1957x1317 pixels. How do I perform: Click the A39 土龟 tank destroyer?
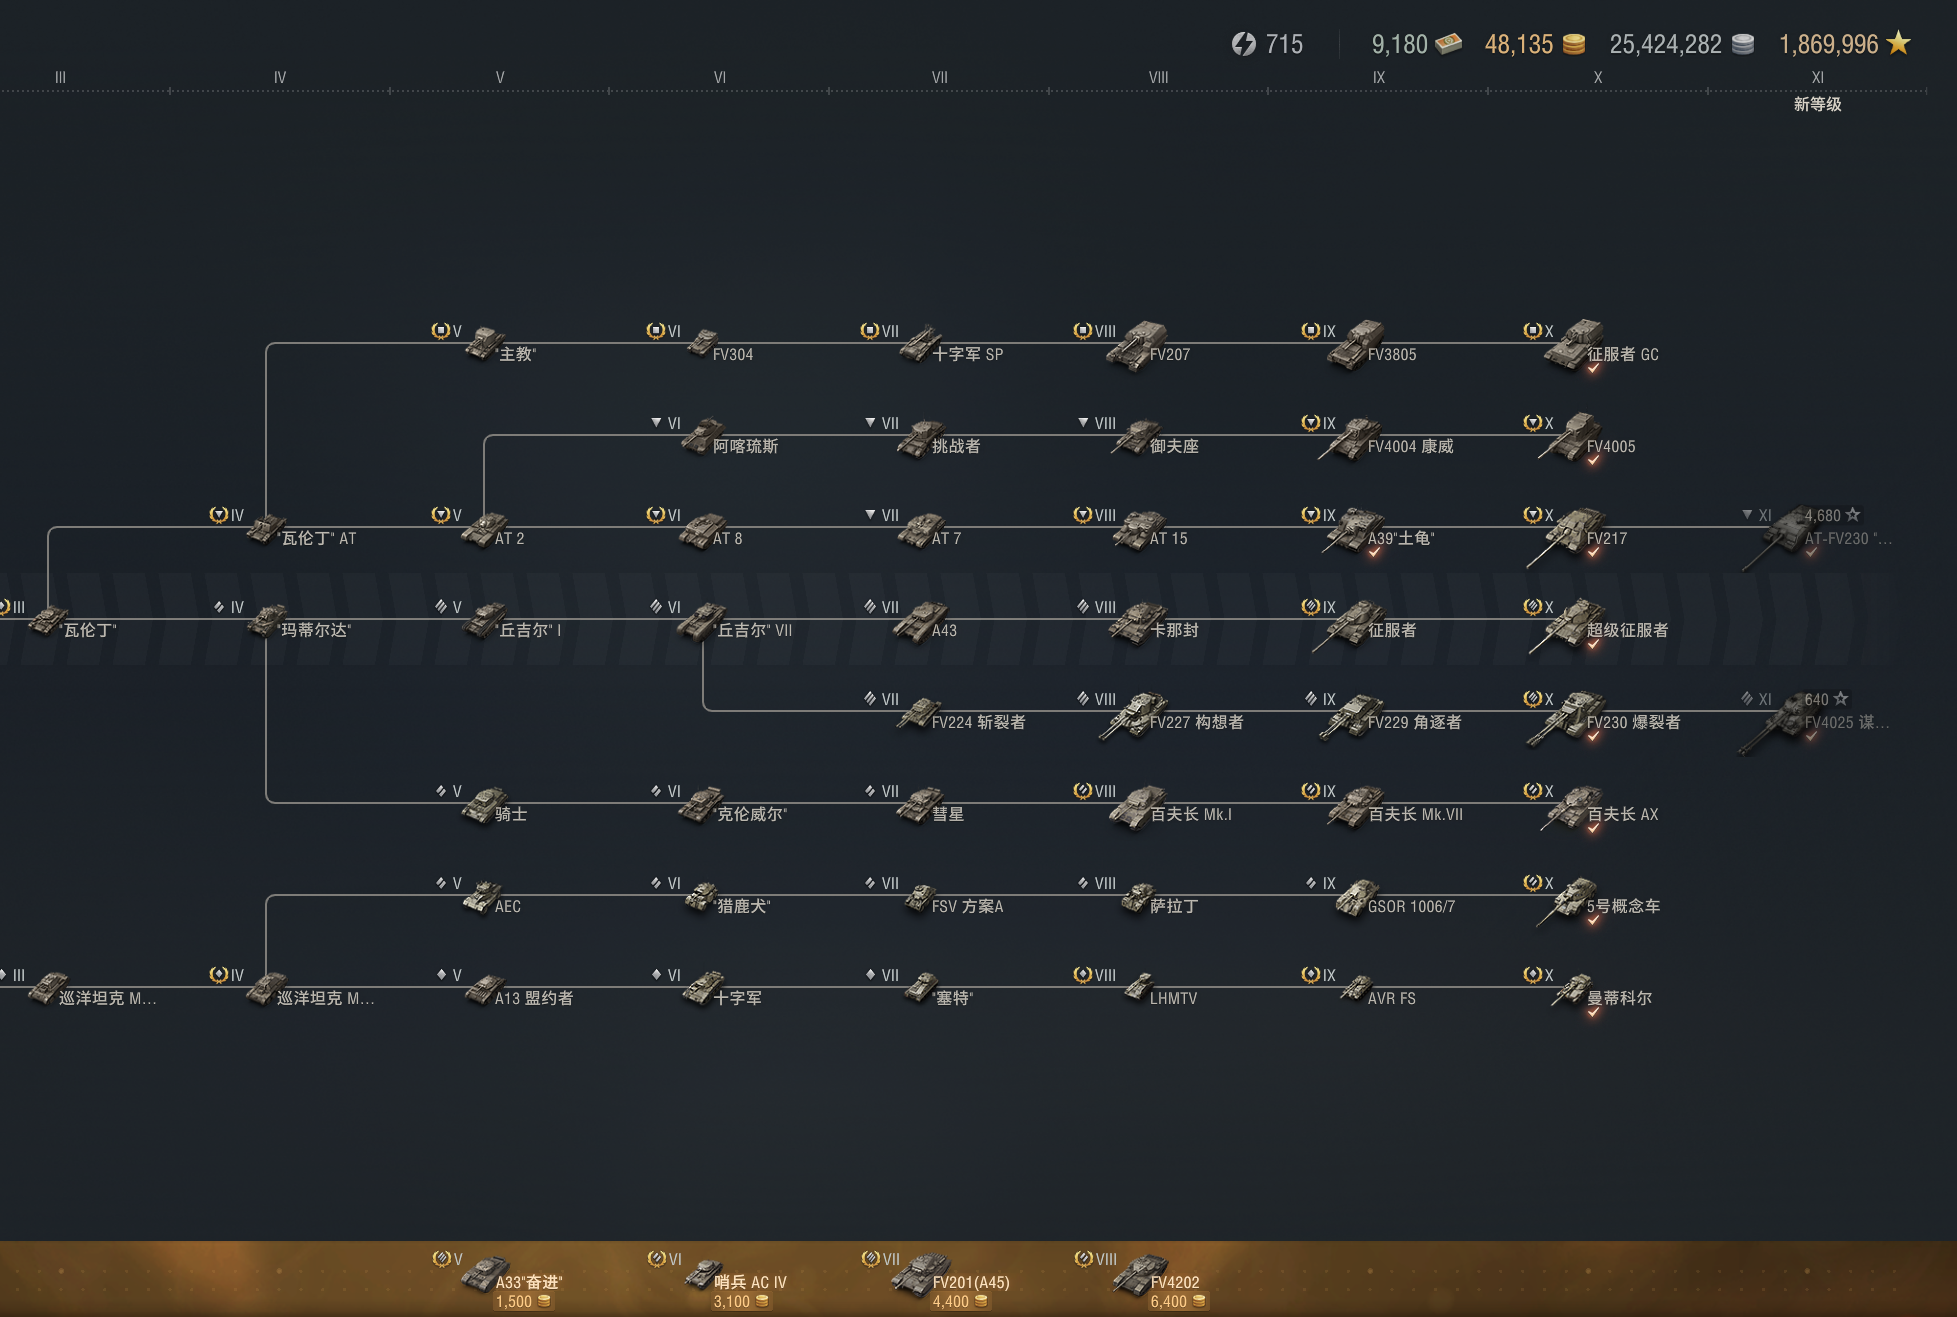(x=1357, y=530)
